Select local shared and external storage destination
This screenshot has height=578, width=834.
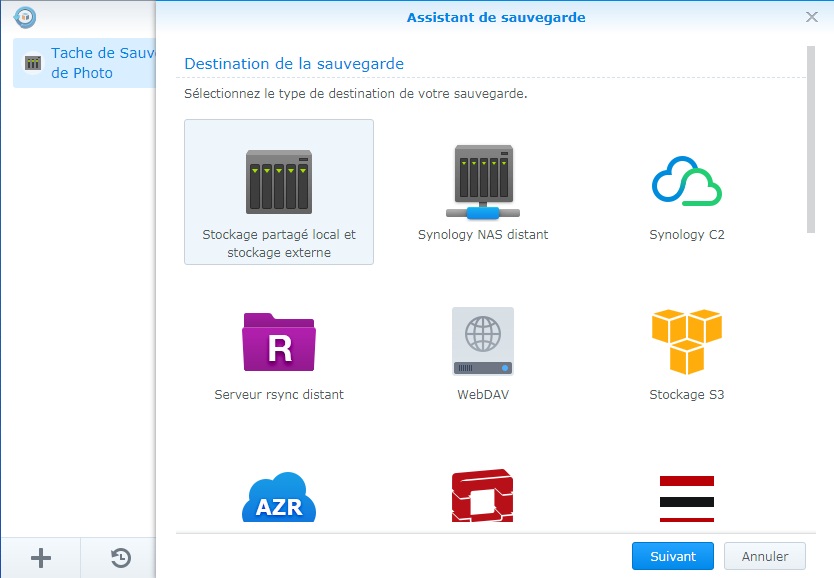click(x=279, y=192)
